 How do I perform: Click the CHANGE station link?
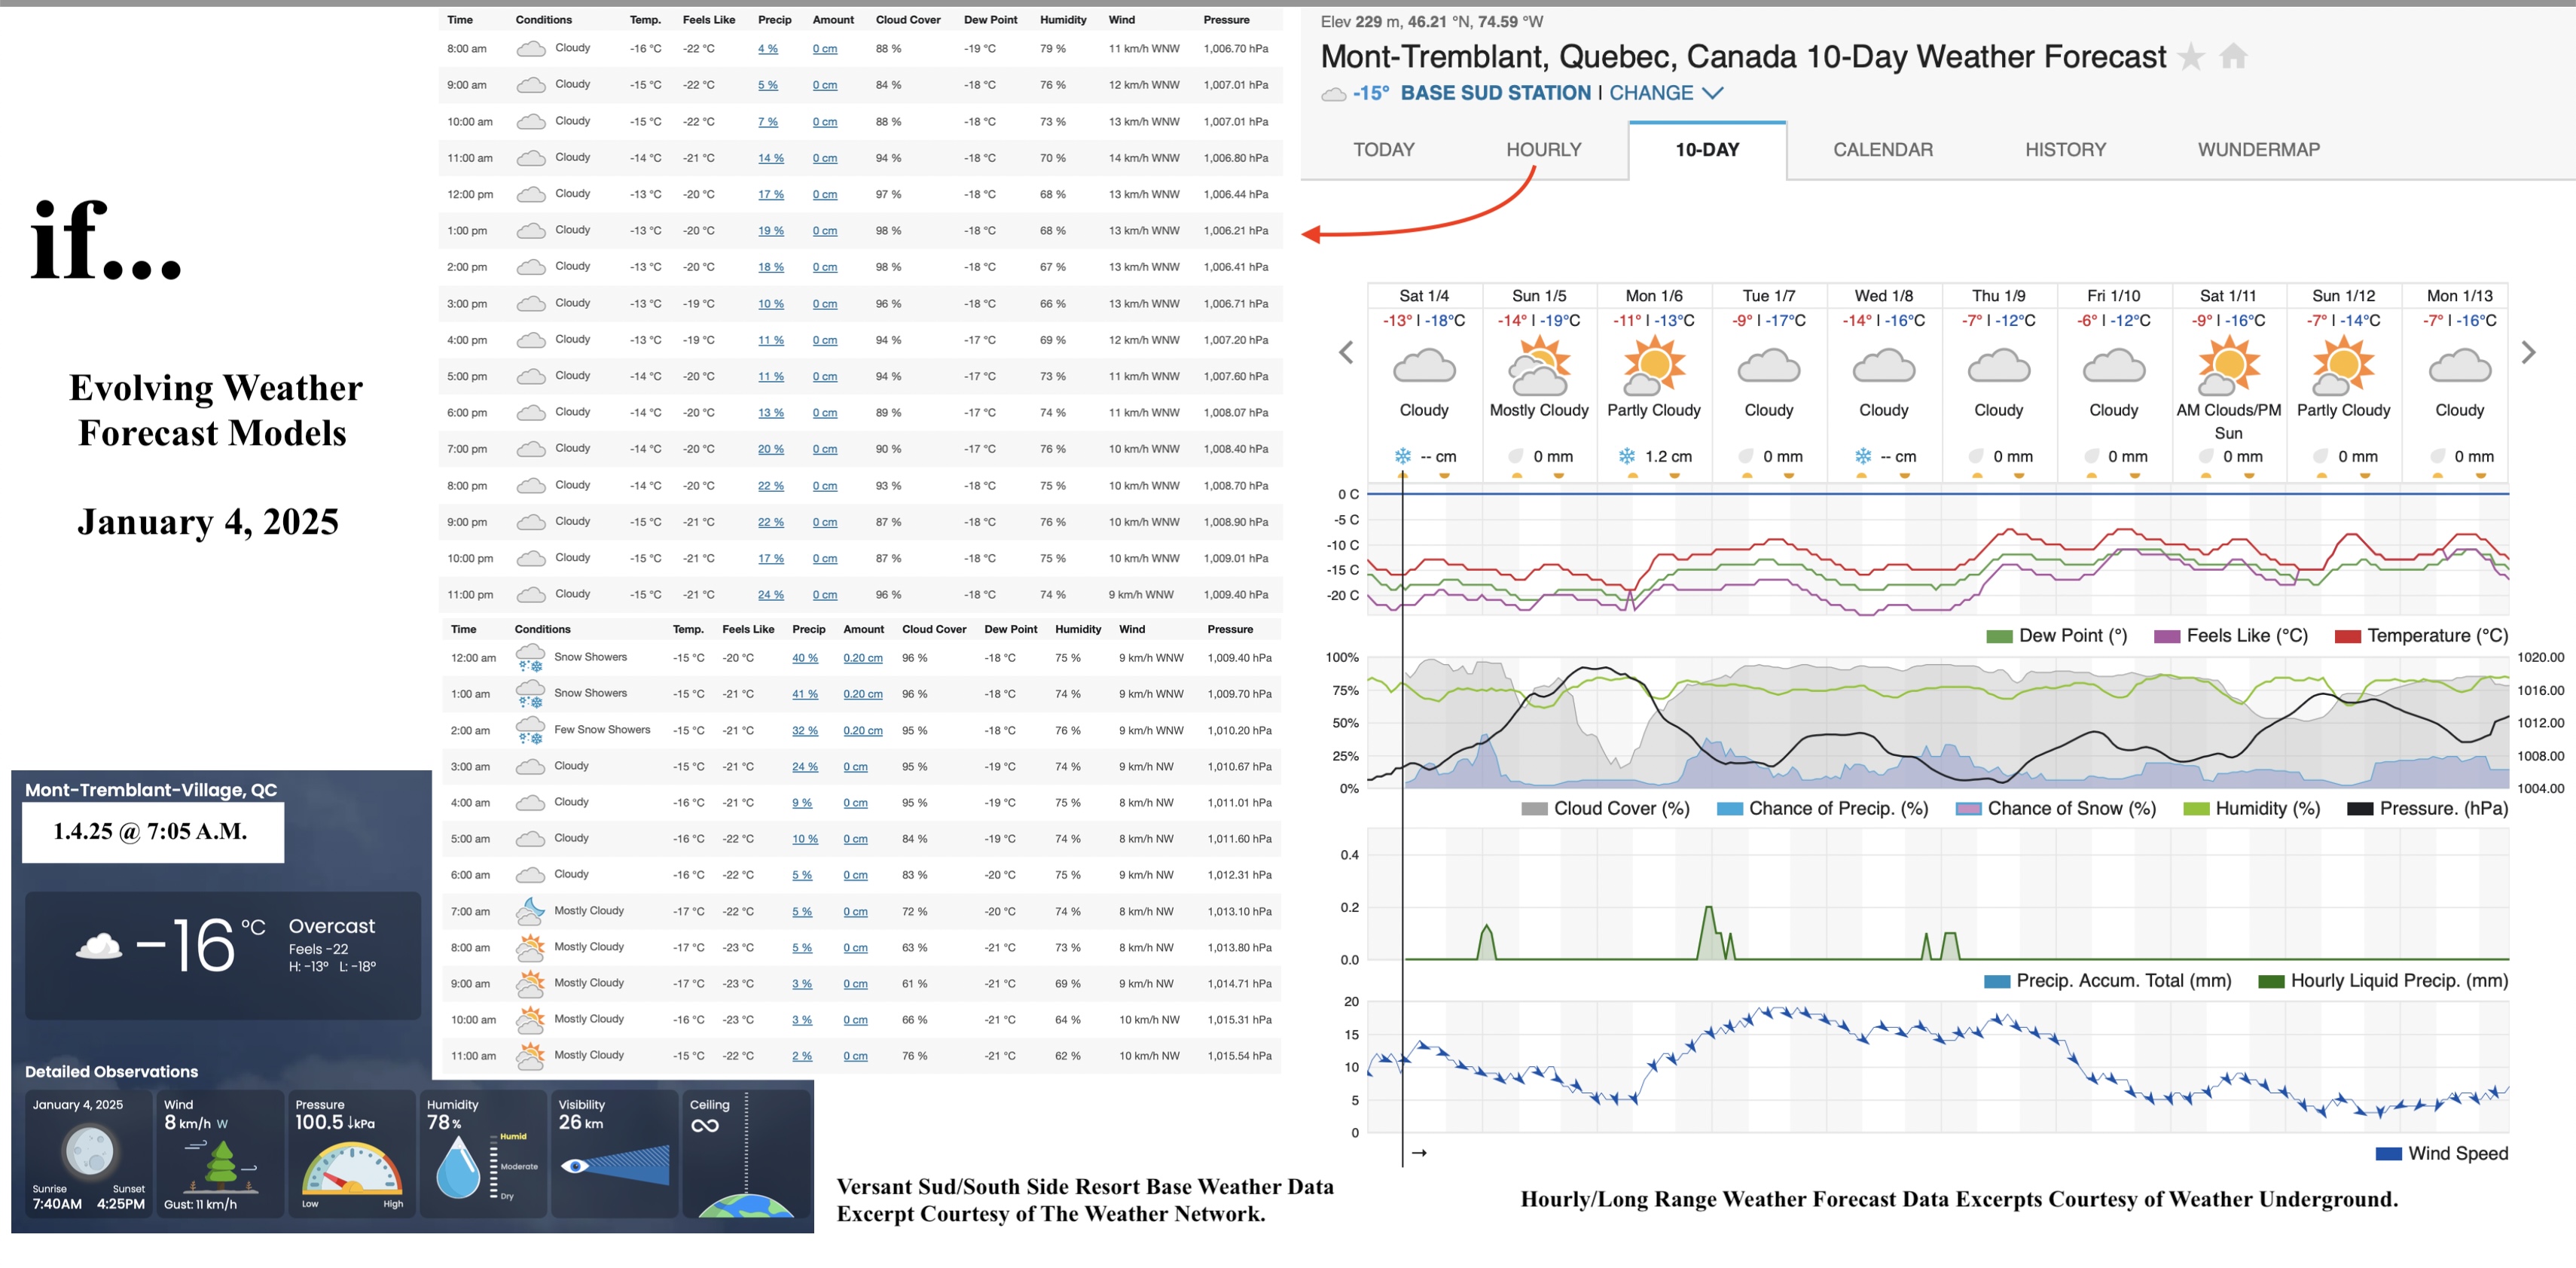coord(1651,93)
